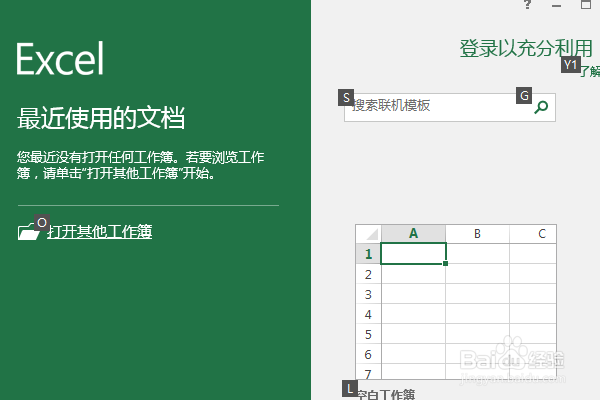Minimize the Excel window
The width and height of the screenshot is (600, 400).
pyautogui.click(x=556, y=5)
